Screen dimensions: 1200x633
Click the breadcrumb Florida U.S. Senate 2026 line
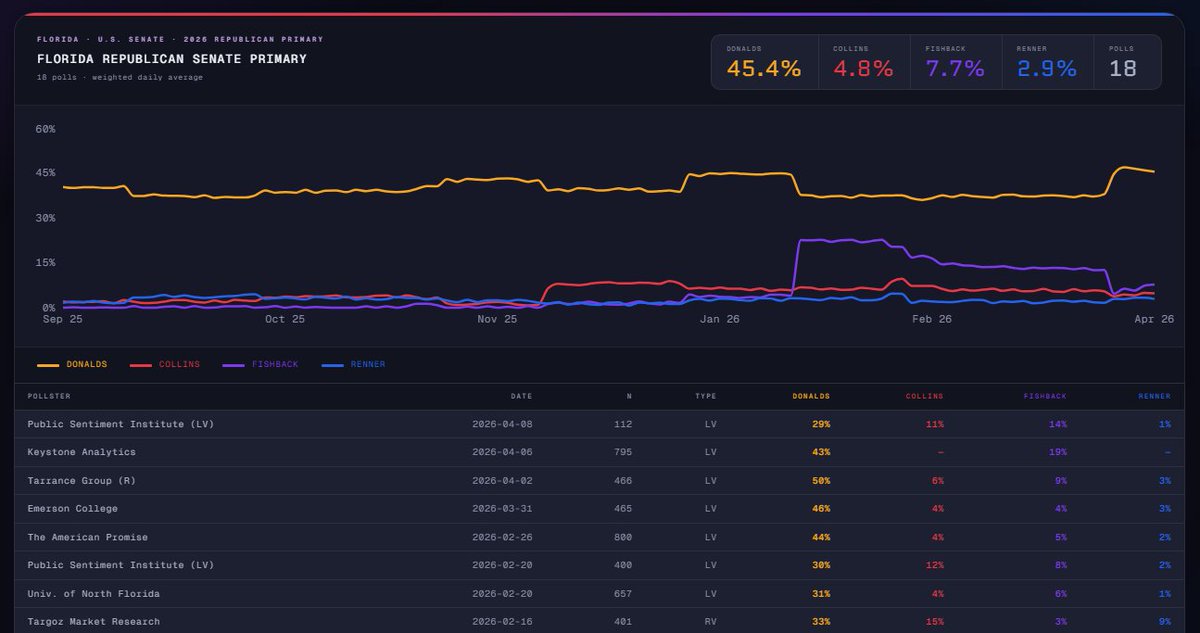[x=180, y=39]
